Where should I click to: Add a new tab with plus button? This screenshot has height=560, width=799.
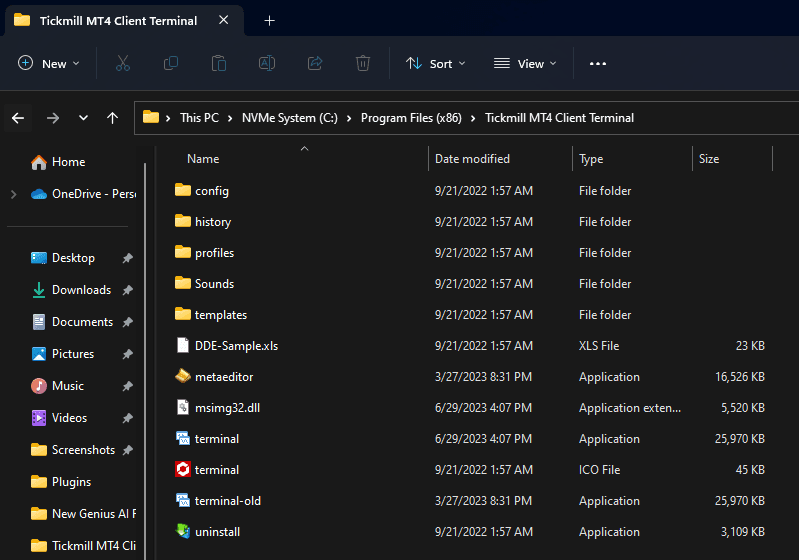[x=270, y=20]
